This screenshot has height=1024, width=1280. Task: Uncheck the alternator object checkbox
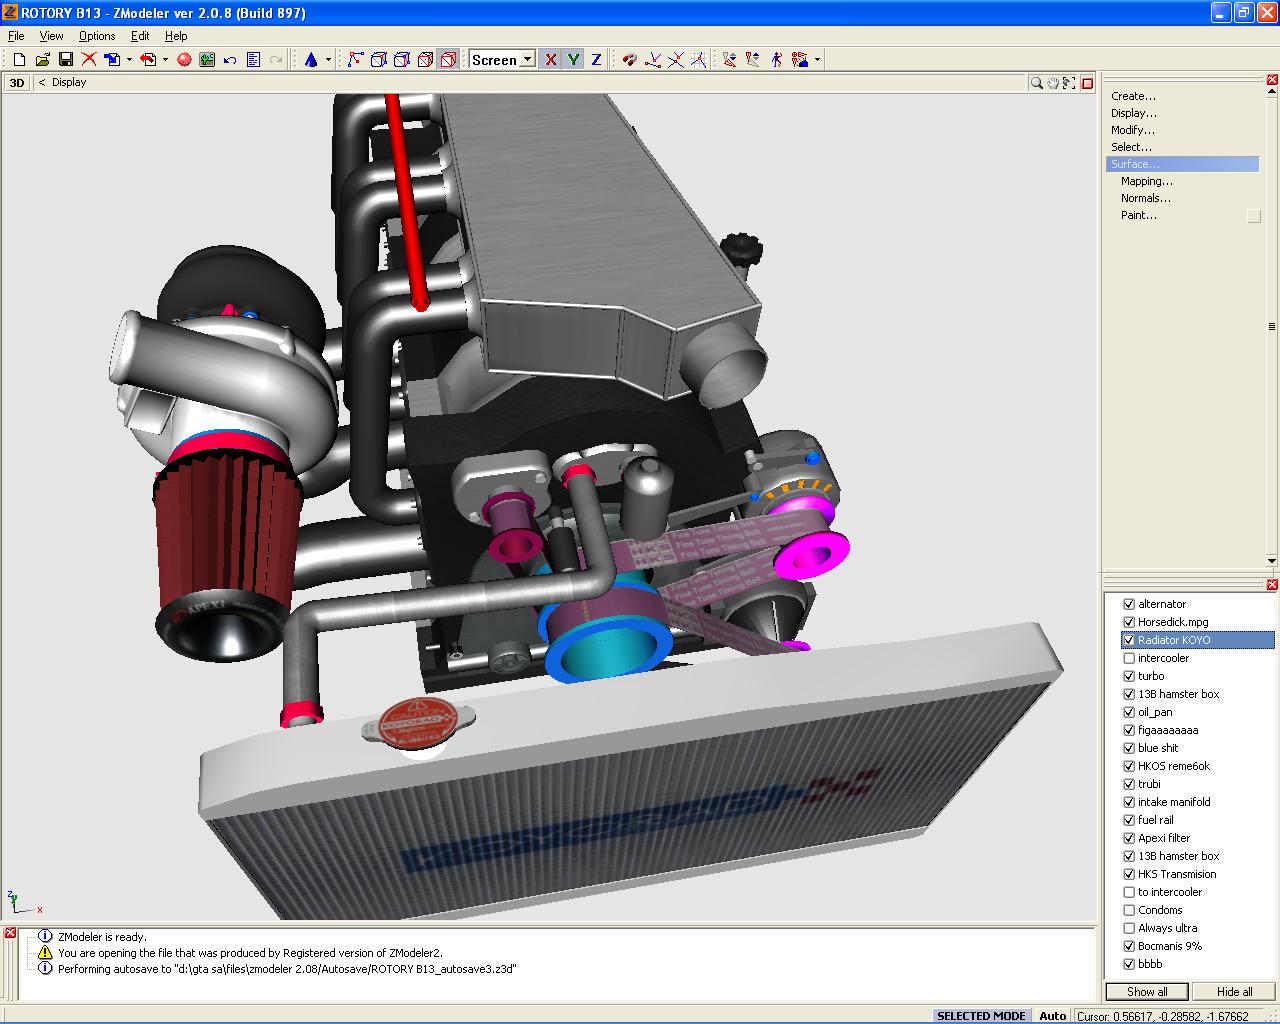coord(1129,604)
